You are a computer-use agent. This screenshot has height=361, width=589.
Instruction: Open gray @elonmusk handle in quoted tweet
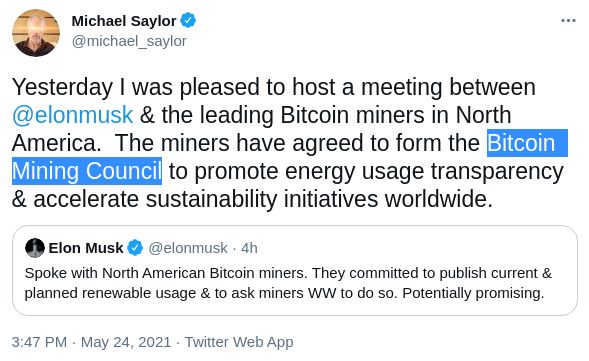click(x=188, y=248)
